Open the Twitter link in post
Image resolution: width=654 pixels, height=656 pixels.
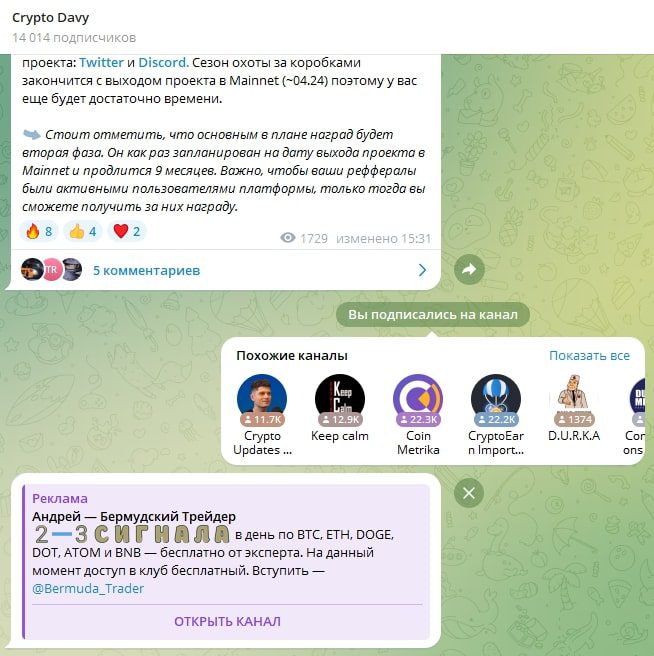coord(102,62)
